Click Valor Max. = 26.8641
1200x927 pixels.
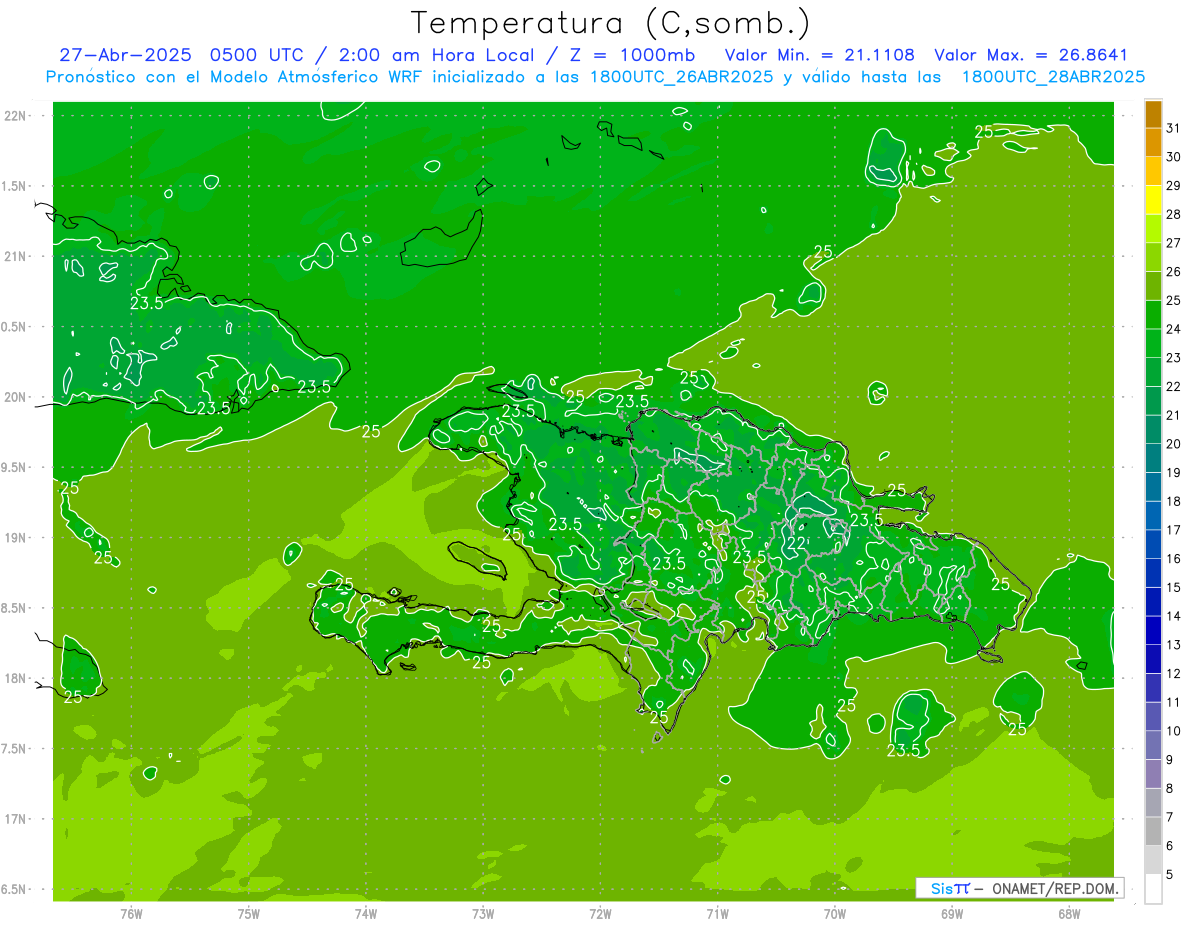tap(1030, 55)
